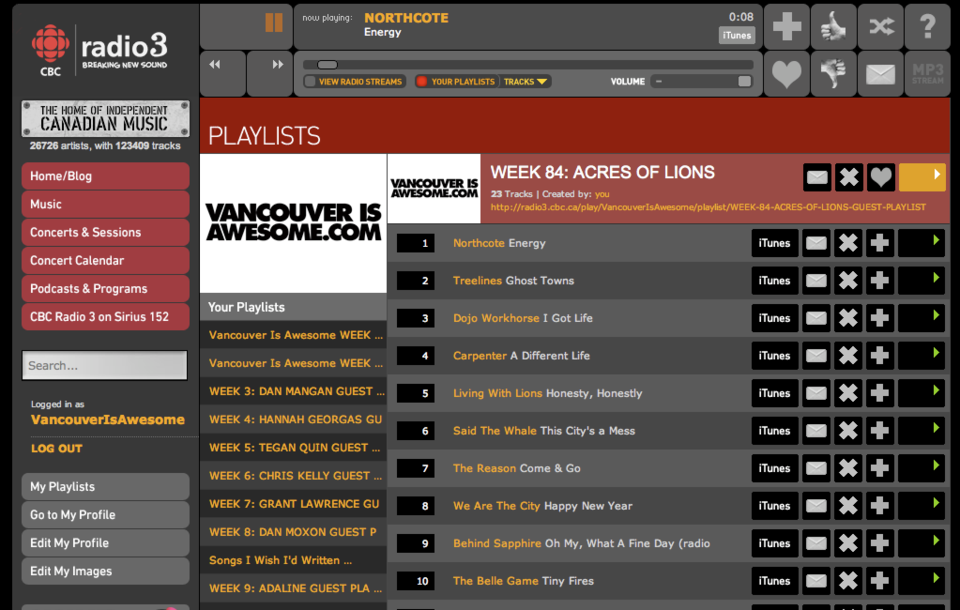Click the Dojo Workhorse artist link
Screen dimensions: 960x610
coord(496,318)
